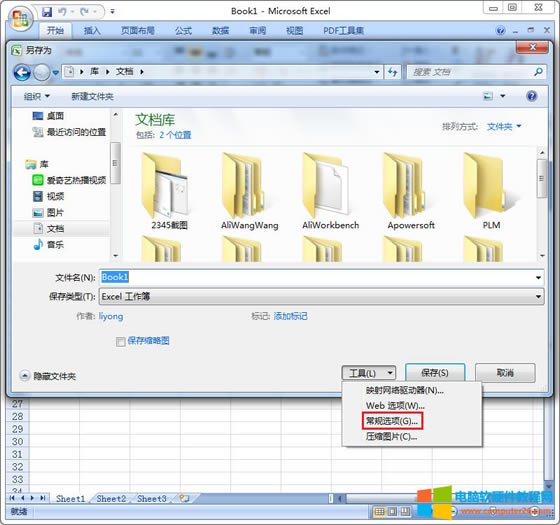Click the insert worksheet tab icon
Image resolution: width=560 pixels, height=525 pixels.
184,498
